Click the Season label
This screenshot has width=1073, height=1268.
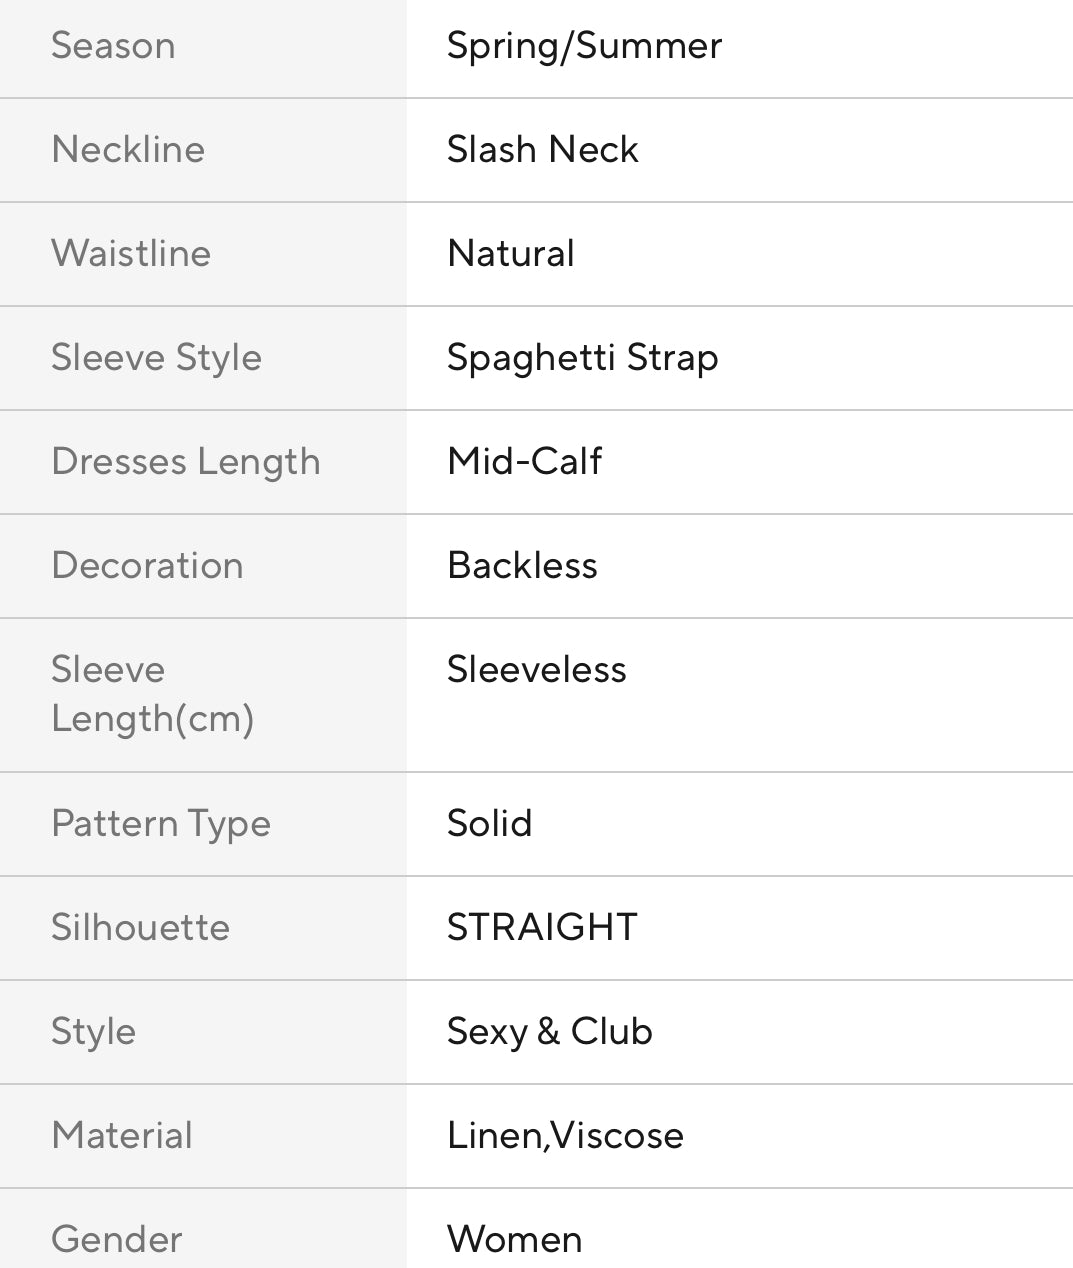113,46
